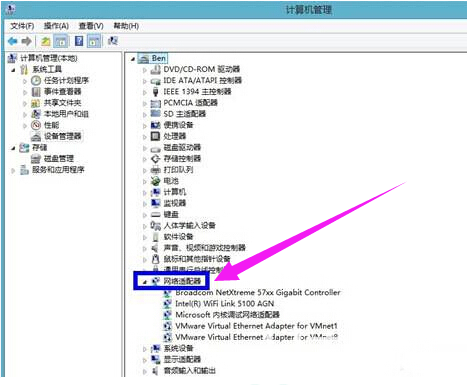
Task: Click the chip icon beside 处理器
Action: pyautogui.click(x=155, y=136)
